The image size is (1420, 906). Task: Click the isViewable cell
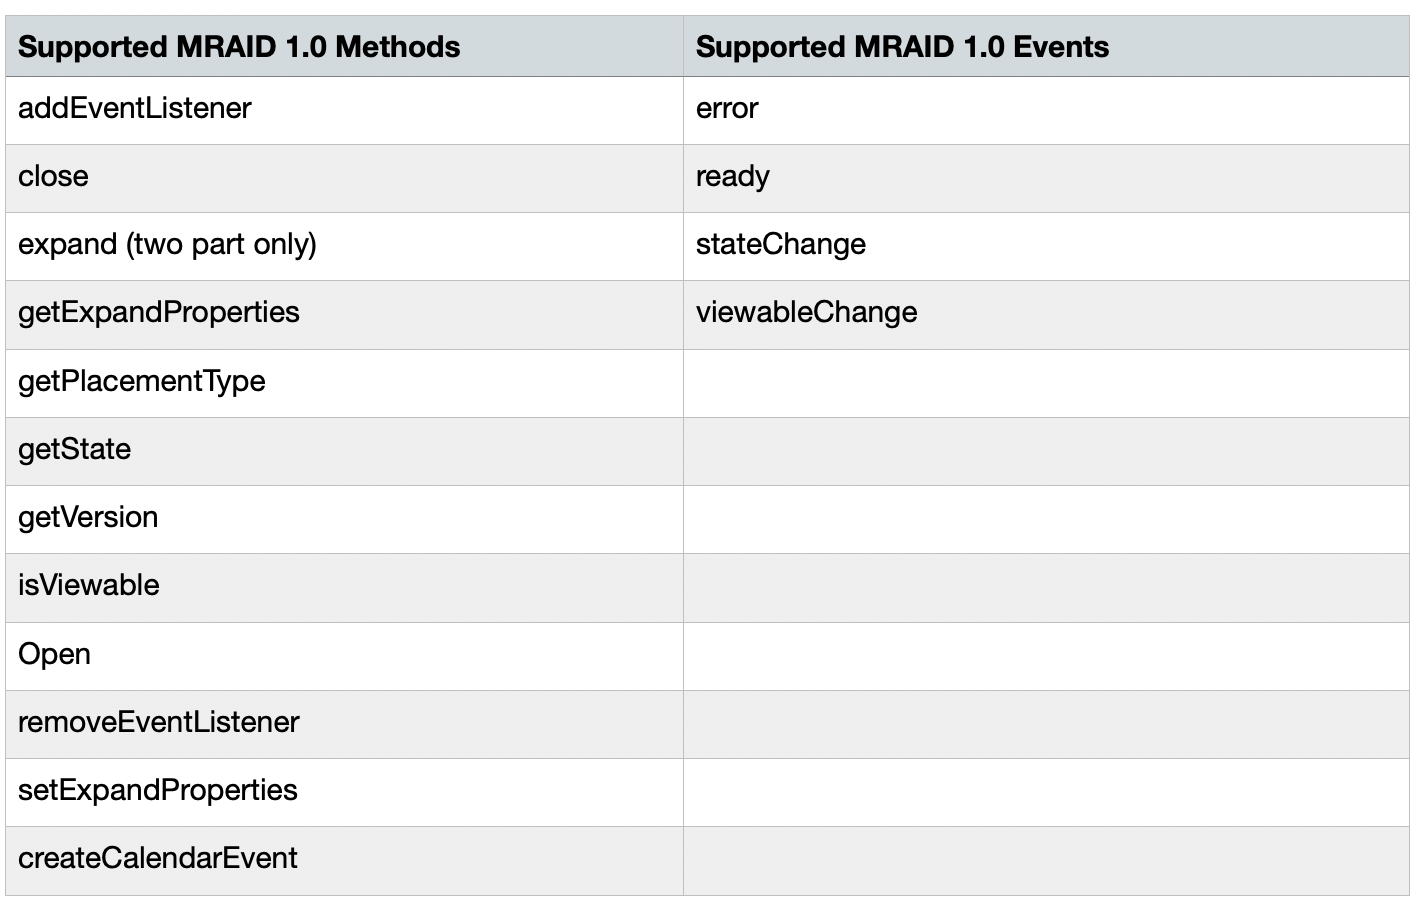click(x=89, y=585)
